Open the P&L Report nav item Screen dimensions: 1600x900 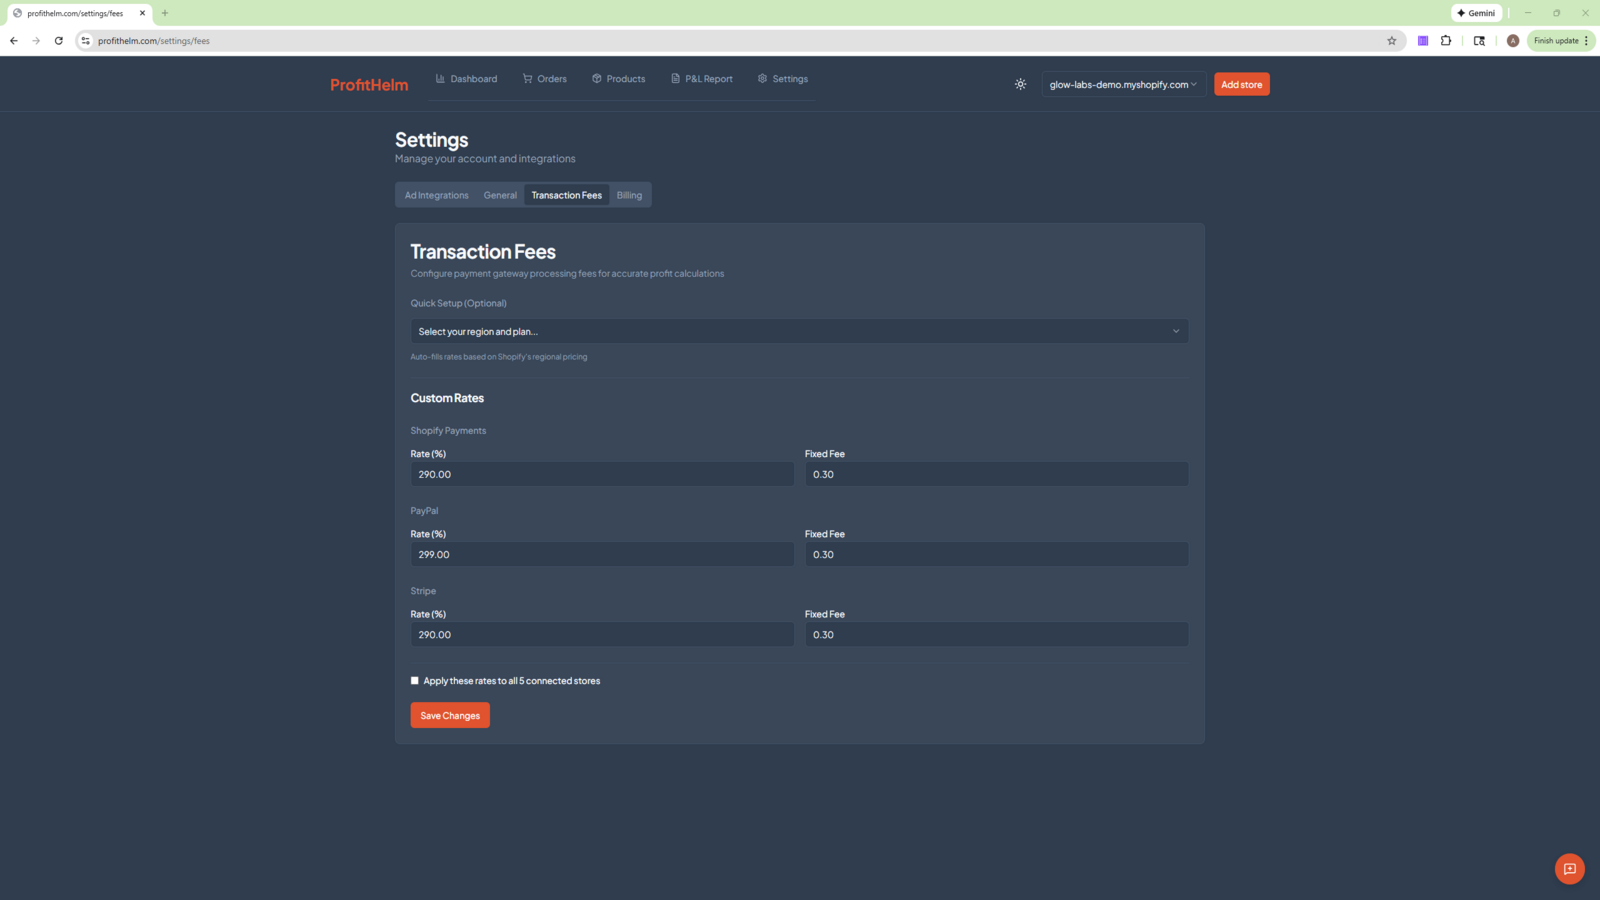pyautogui.click(x=701, y=79)
